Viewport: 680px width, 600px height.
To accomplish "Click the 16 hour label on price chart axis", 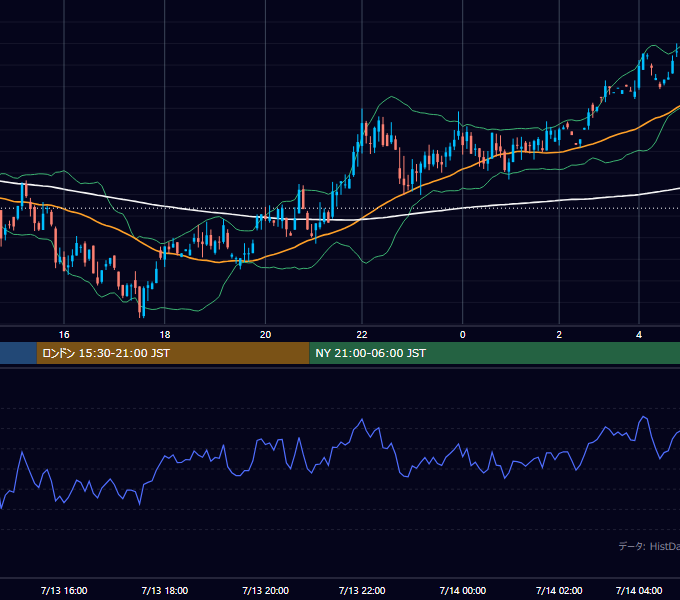I will [64, 335].
